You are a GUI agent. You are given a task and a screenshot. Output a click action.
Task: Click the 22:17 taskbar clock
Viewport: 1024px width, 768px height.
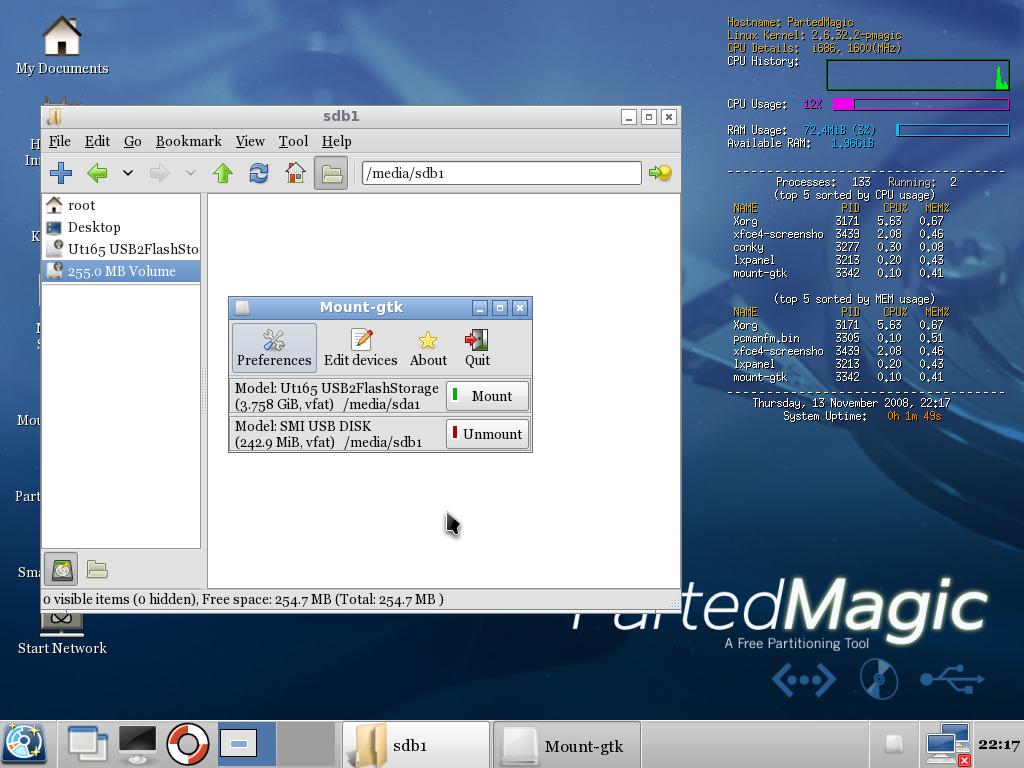(x=999, y=744)
